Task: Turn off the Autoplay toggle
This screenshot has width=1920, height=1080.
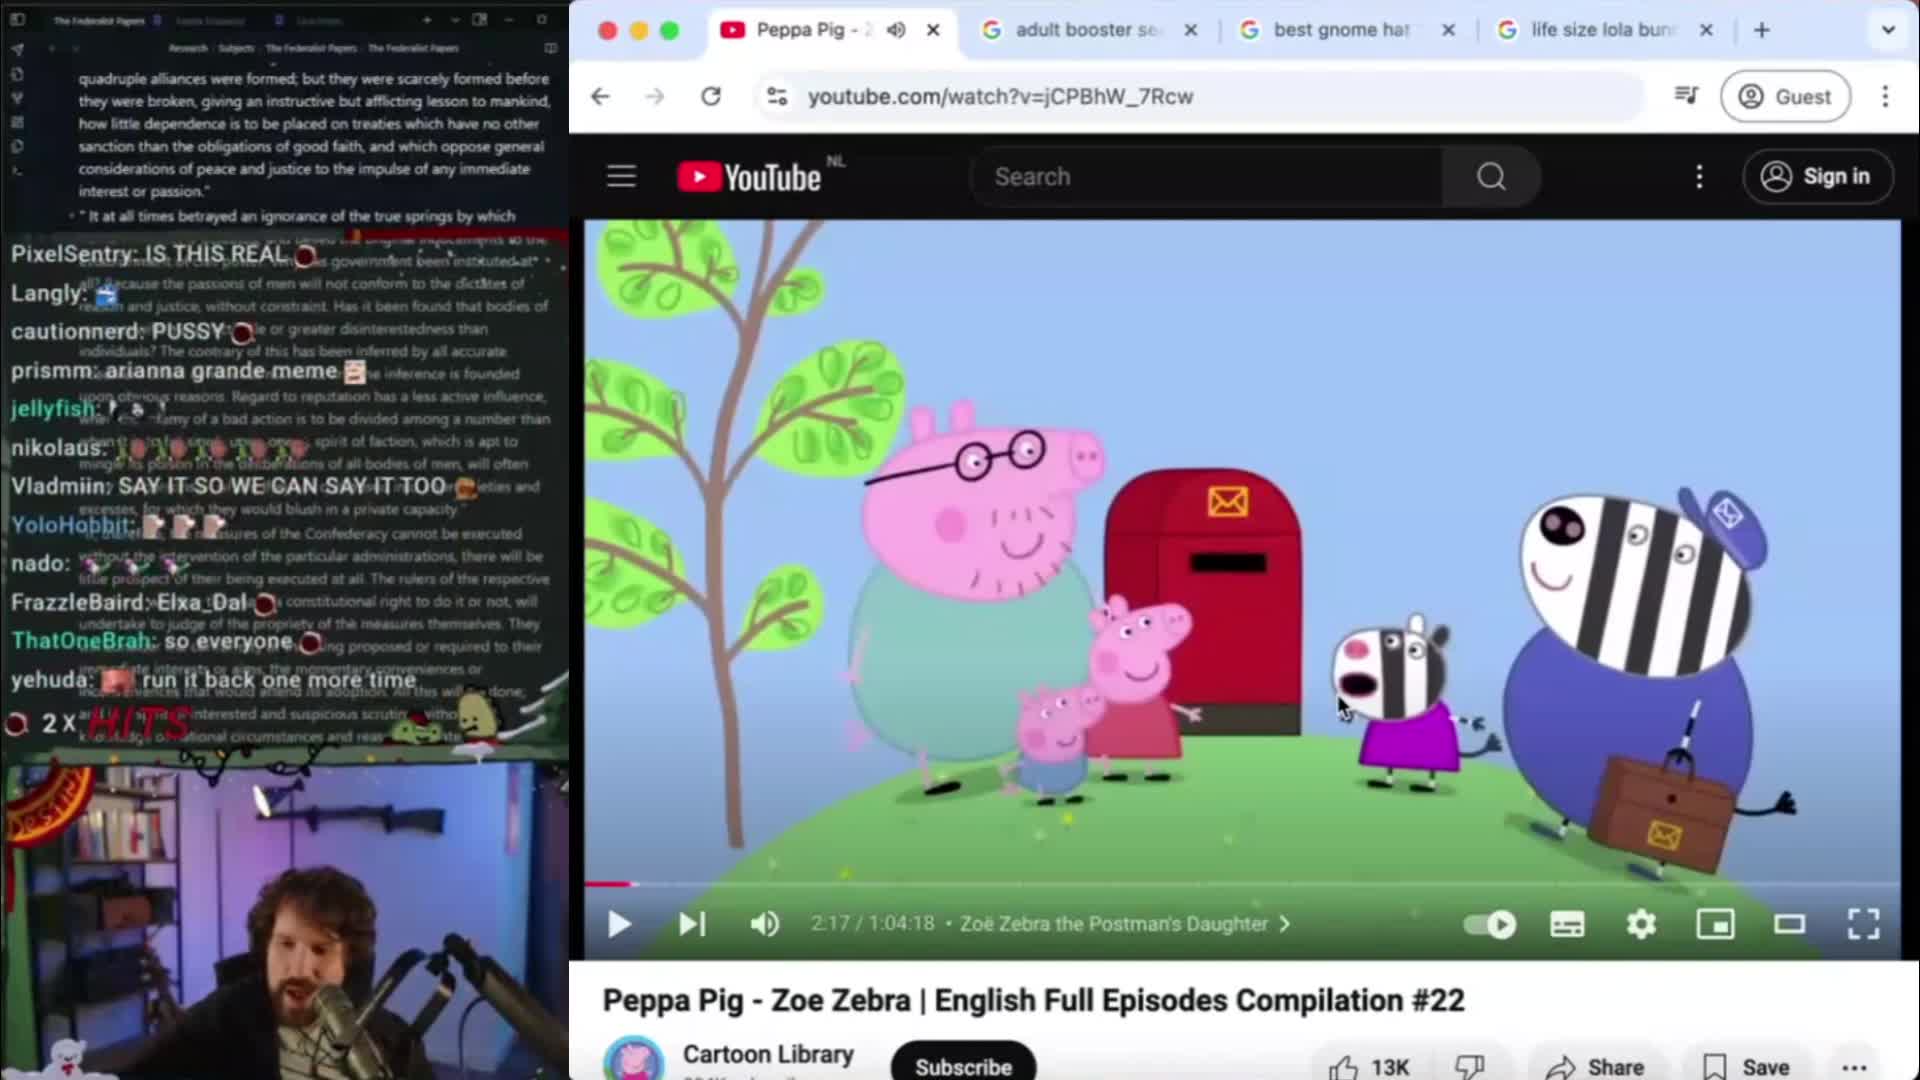Action: tap(1488, 924)
